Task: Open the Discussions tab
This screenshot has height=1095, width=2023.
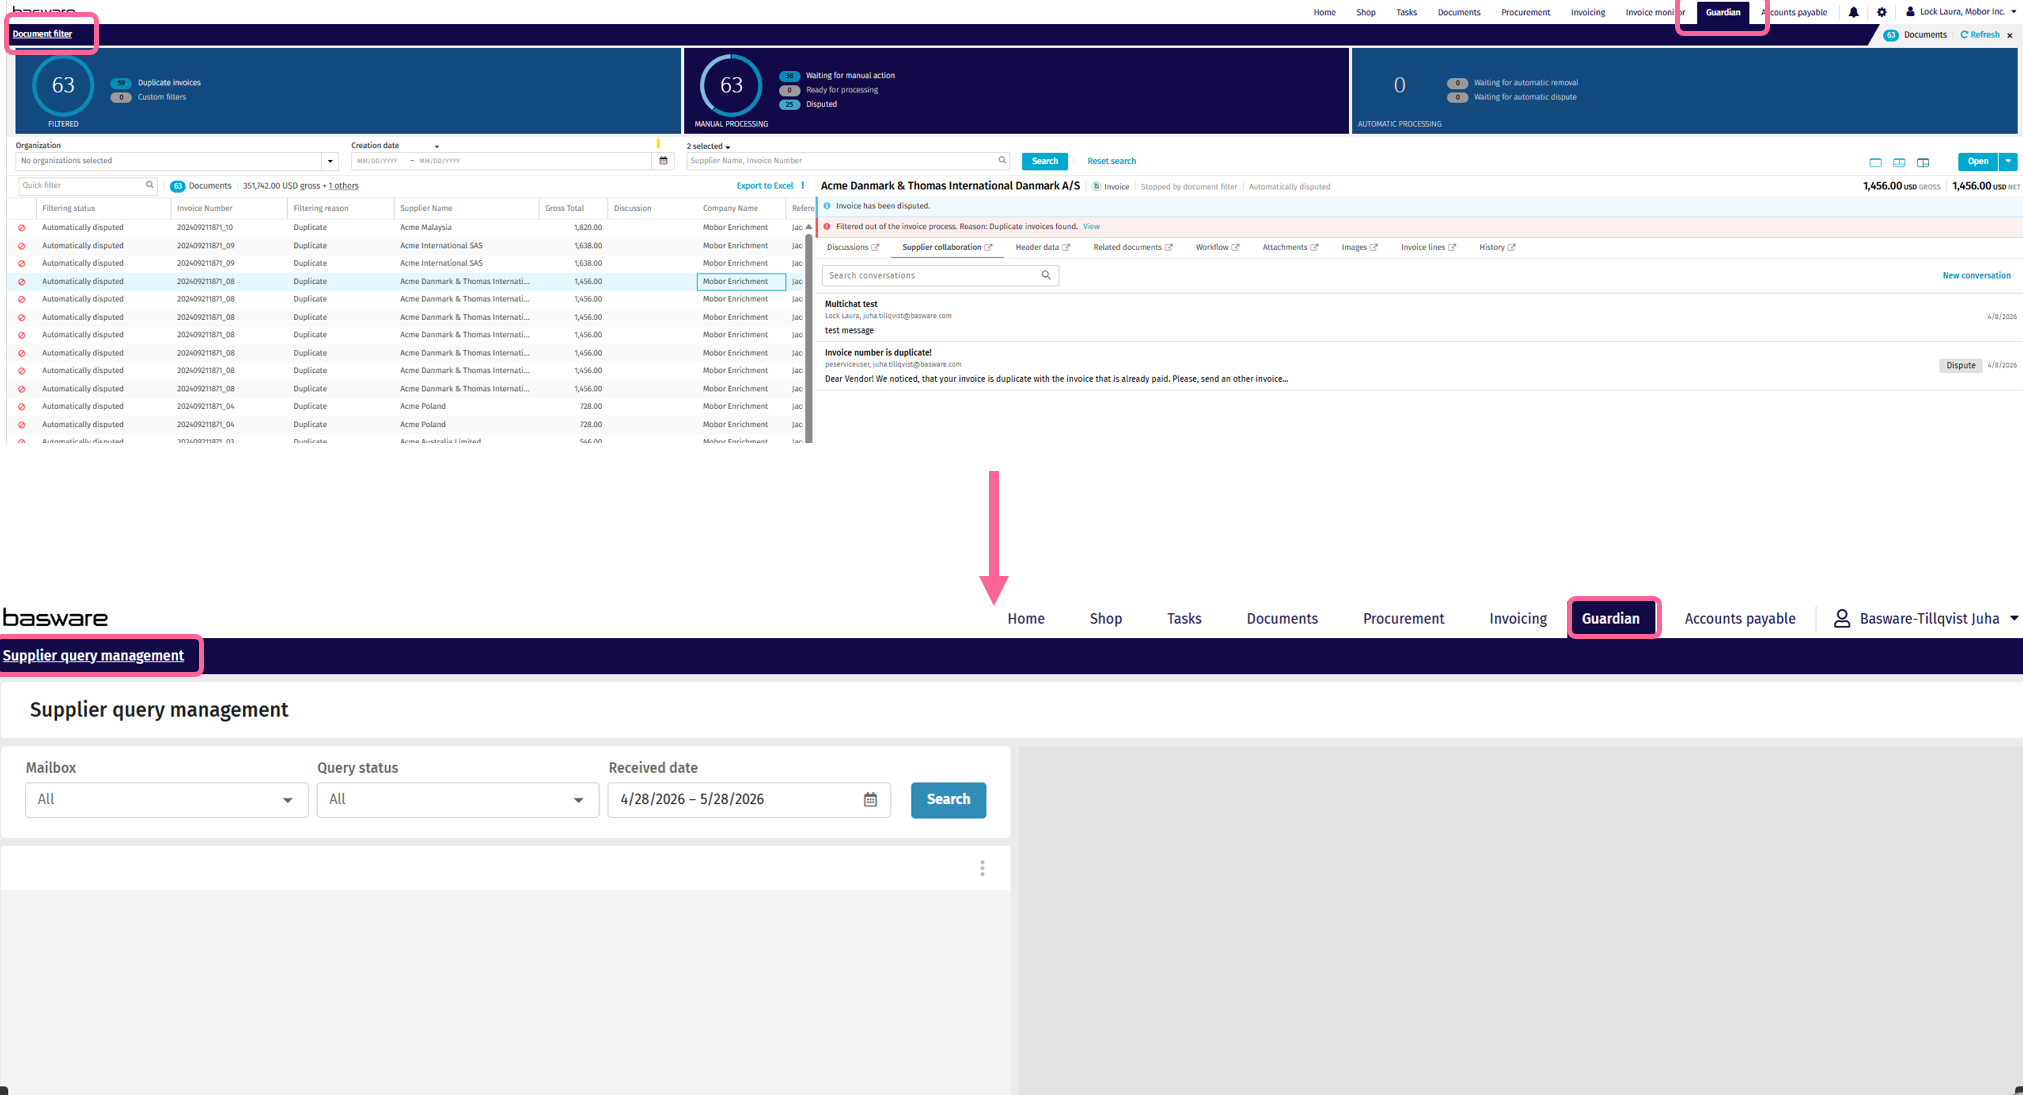Action: [847, 247]
